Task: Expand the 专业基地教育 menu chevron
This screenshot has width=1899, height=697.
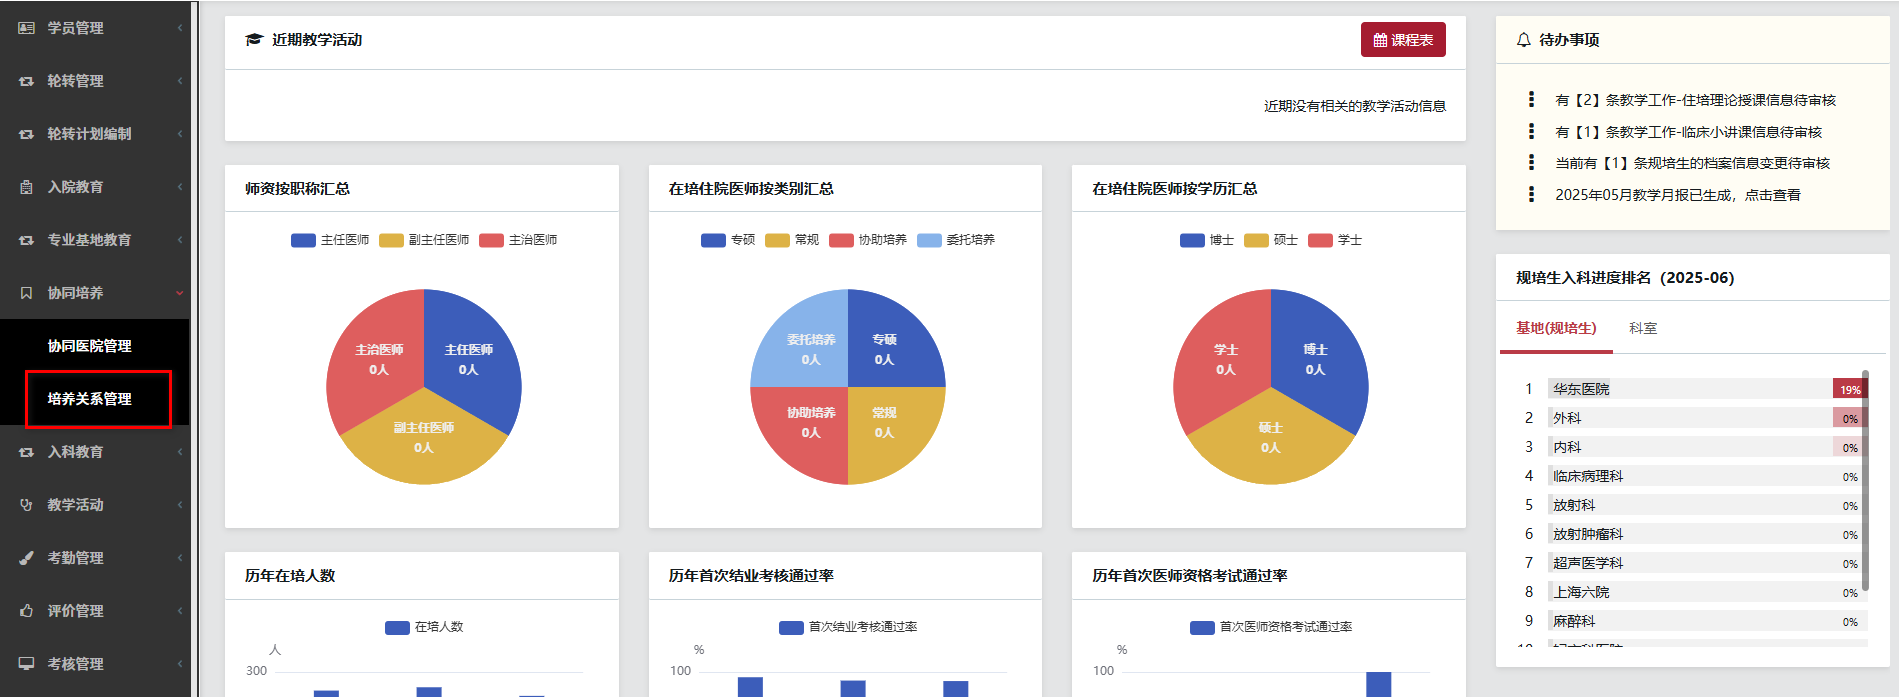Action: tap(180, 240)
